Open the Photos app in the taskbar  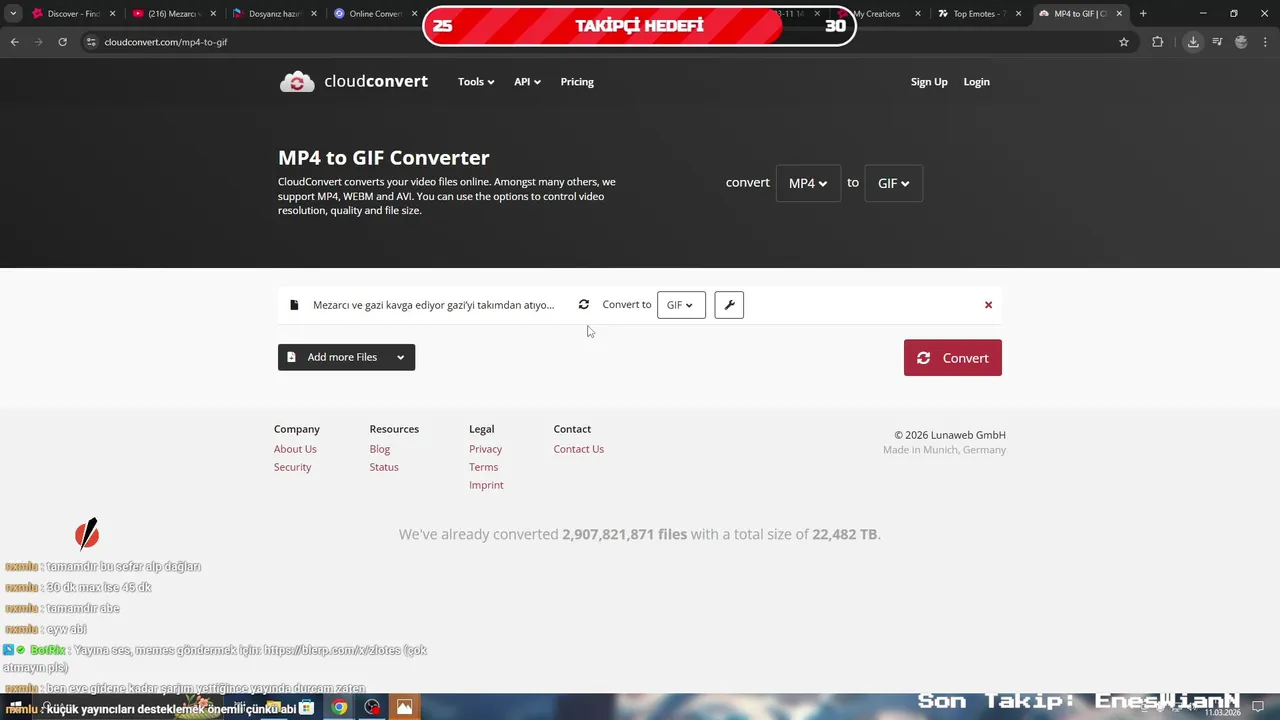404,707
